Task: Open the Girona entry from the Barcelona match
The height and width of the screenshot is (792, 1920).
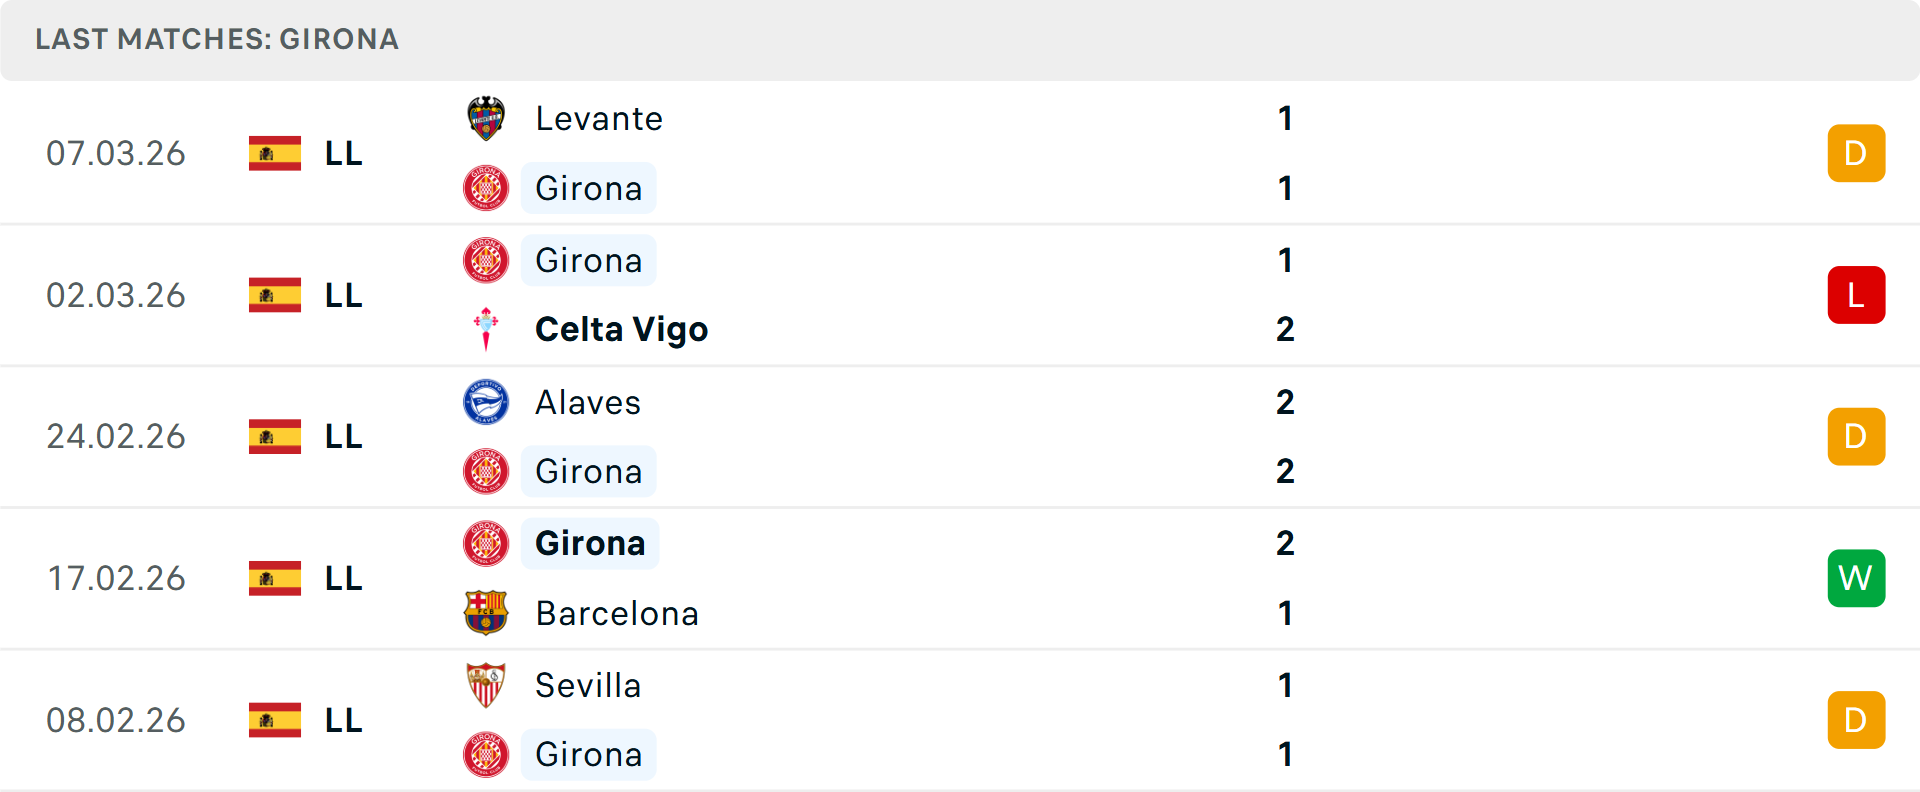Action: coord(589,543)
